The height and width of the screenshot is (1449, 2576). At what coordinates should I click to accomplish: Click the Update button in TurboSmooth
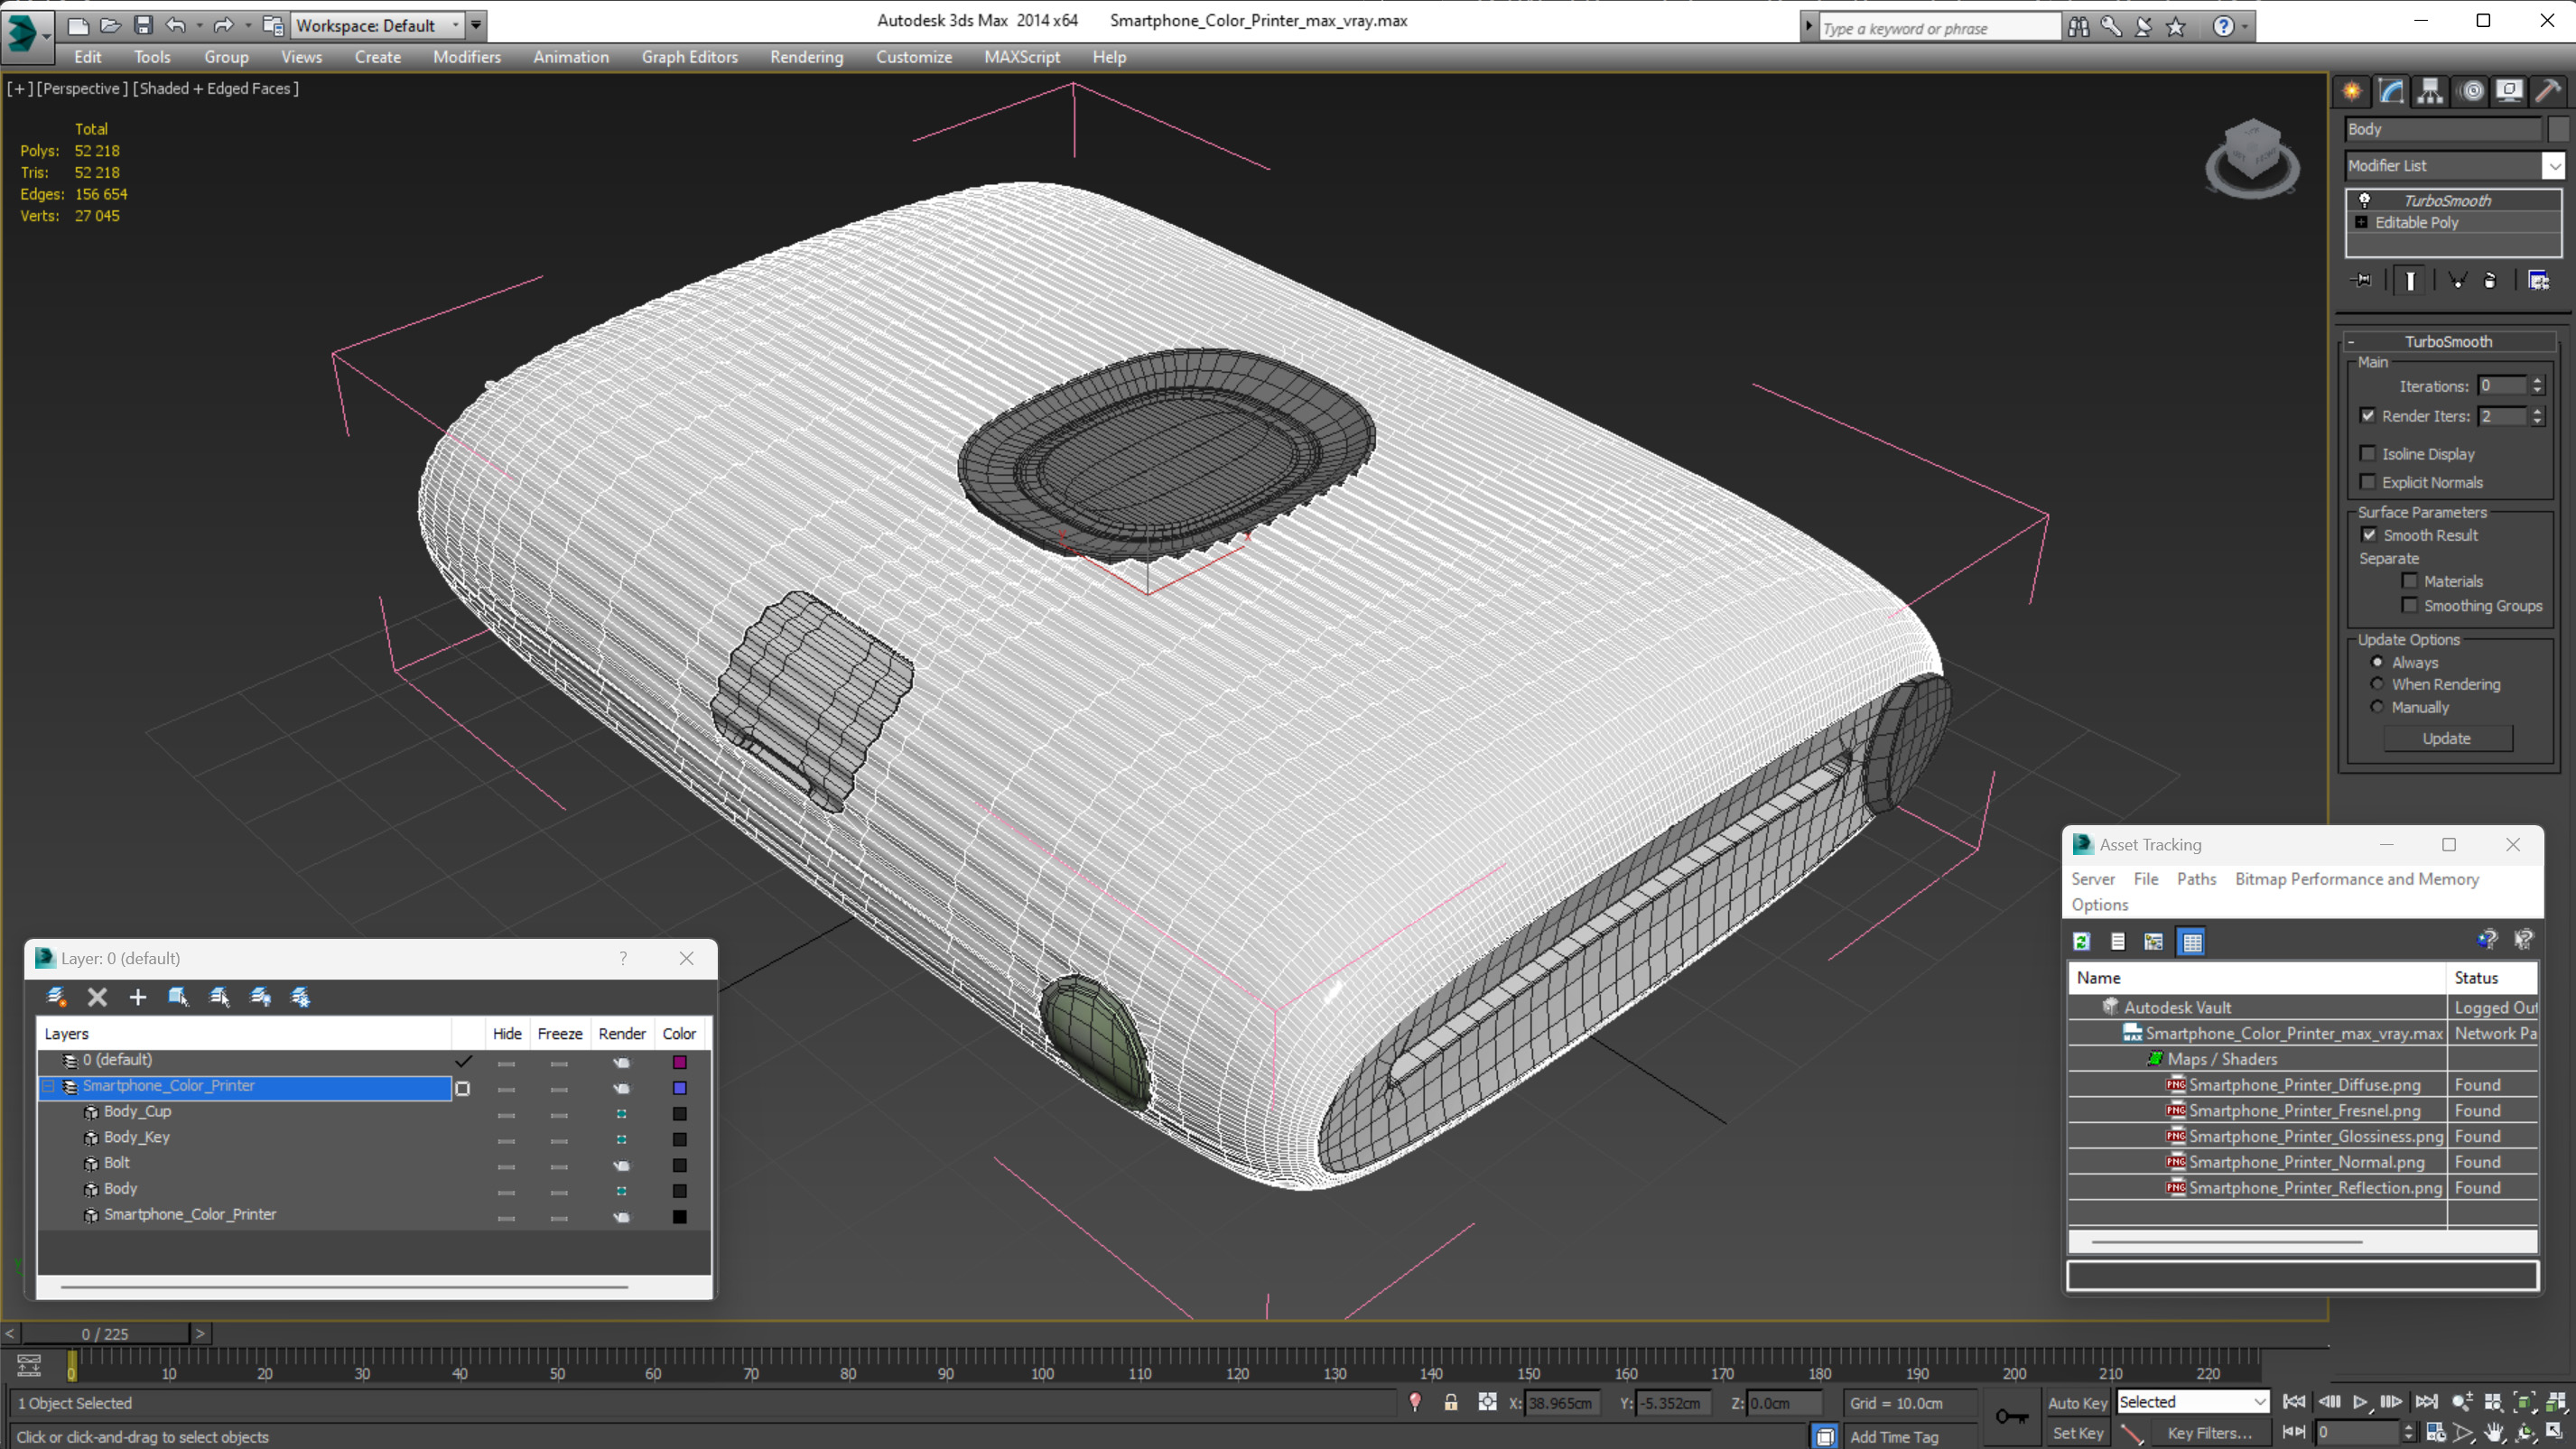pyautogui.click(x=2446, y=738)
